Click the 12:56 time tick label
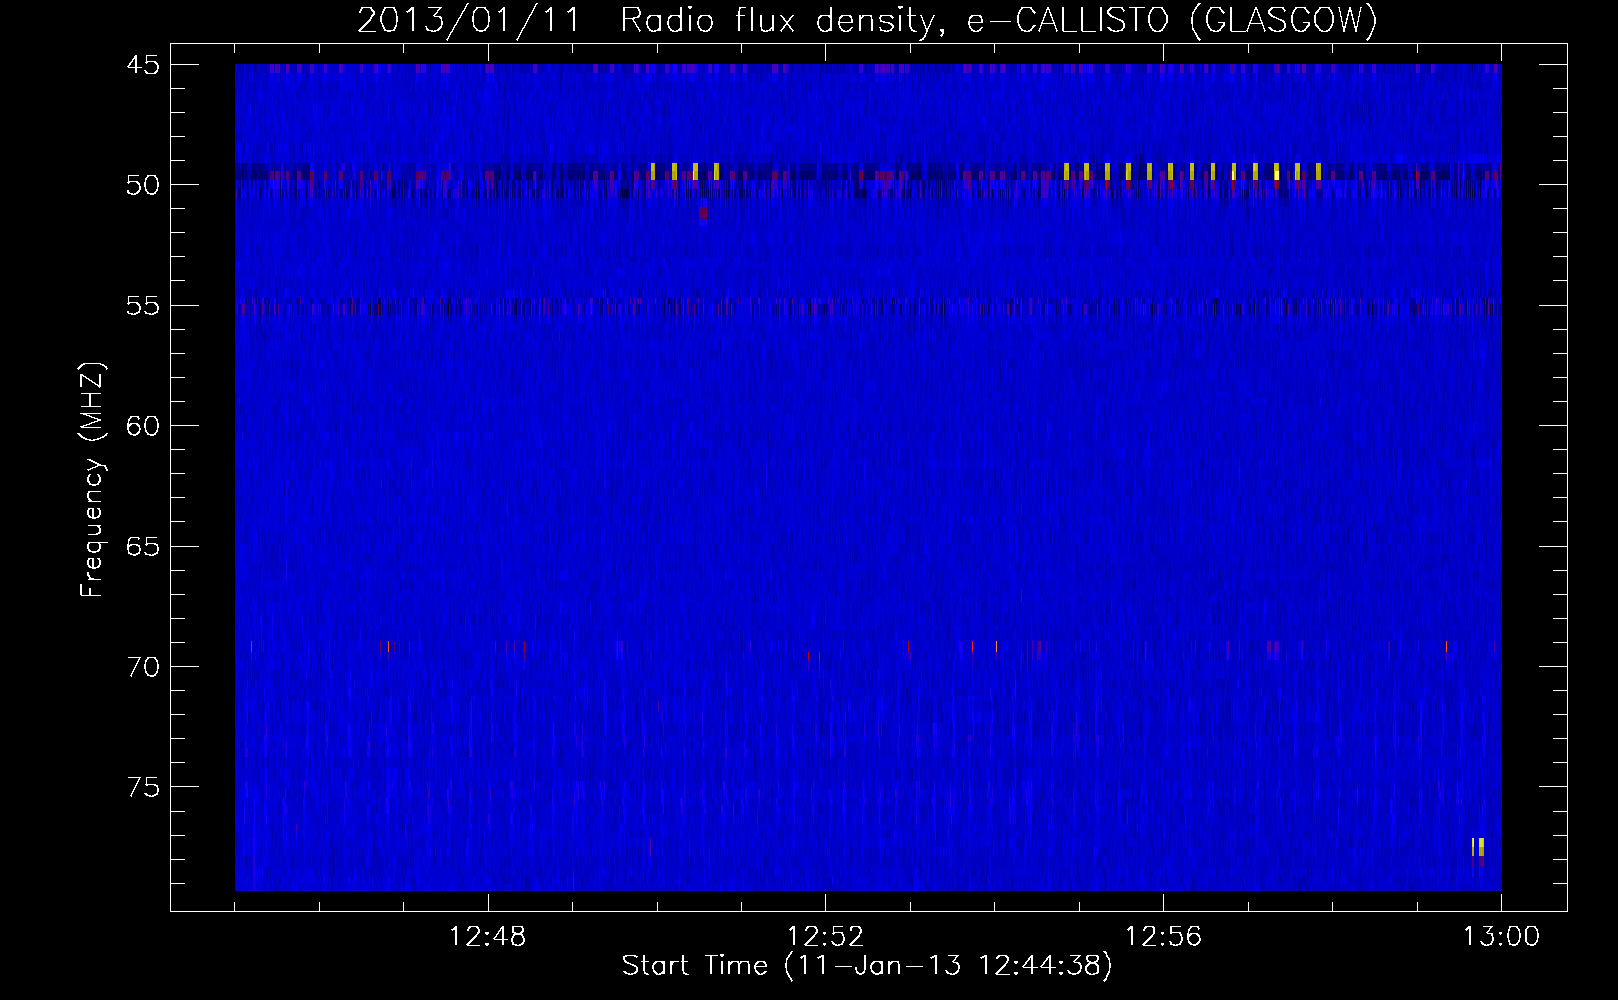 [1163, 937]
